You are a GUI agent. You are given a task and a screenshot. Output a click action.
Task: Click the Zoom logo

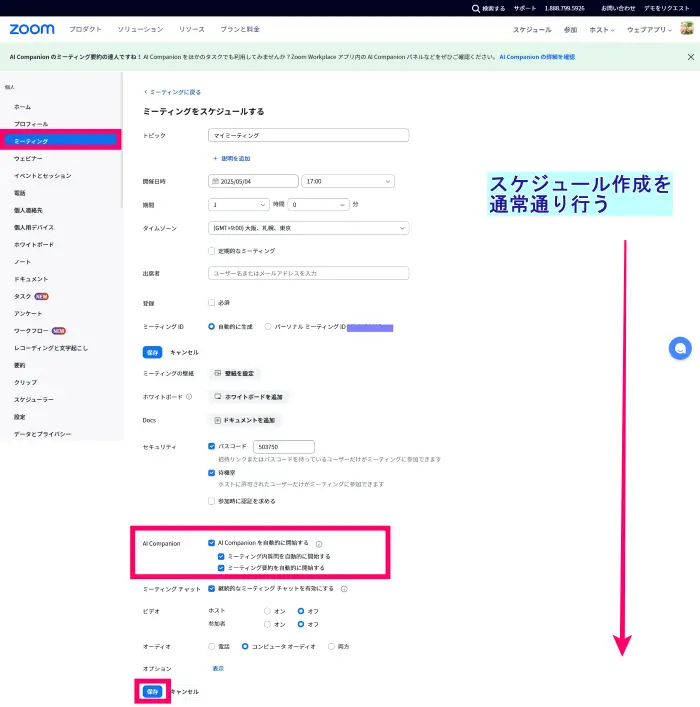32,29
